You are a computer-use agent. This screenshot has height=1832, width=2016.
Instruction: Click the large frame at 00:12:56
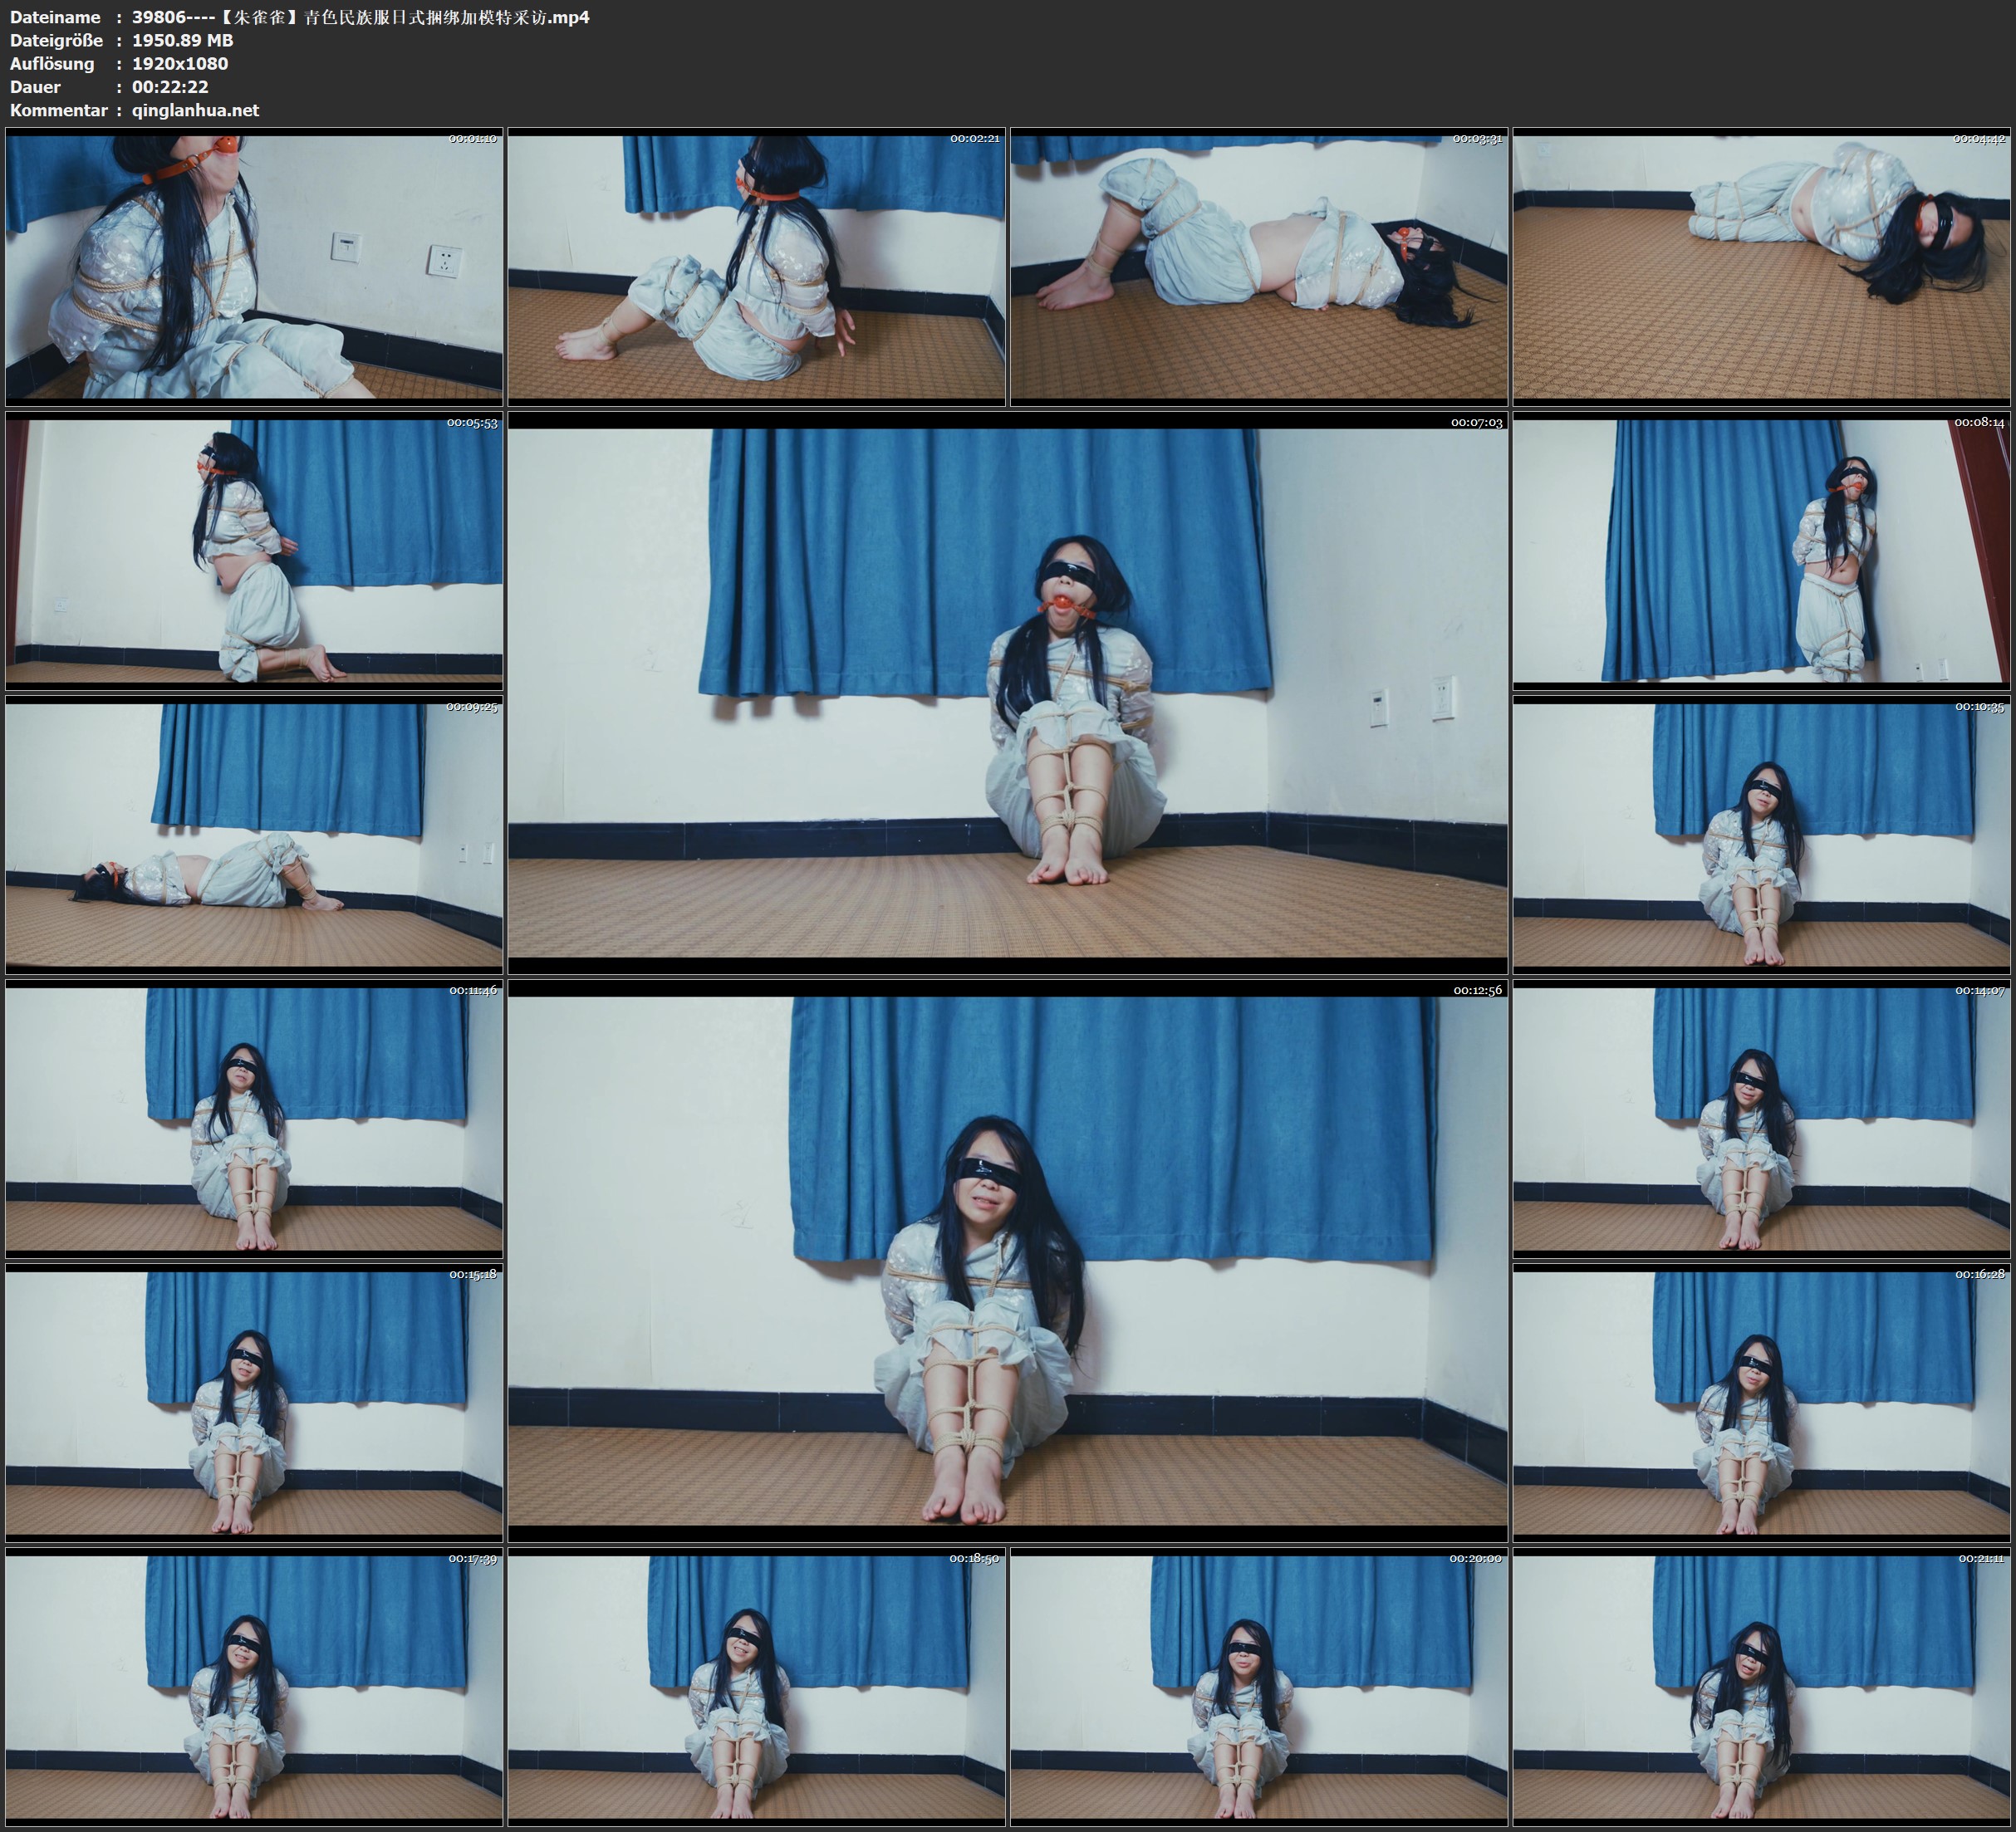pyautogui.click(x=1007, y=1260)
